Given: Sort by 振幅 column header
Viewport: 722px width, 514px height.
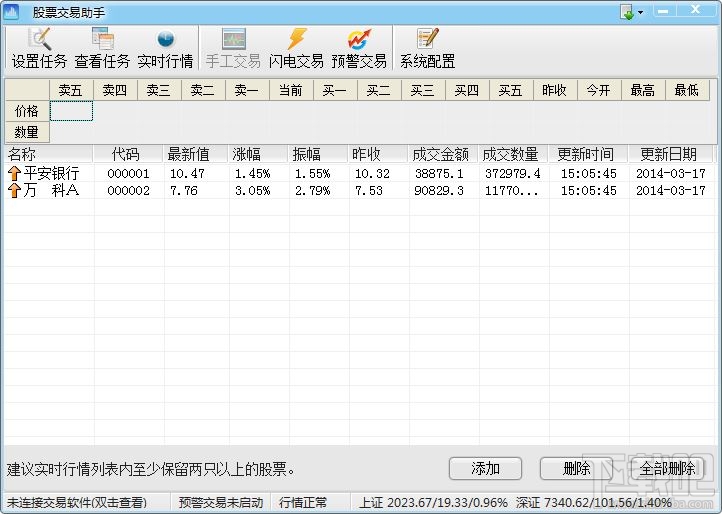Looking at the screenshot, I should click(x=318, y=154).
